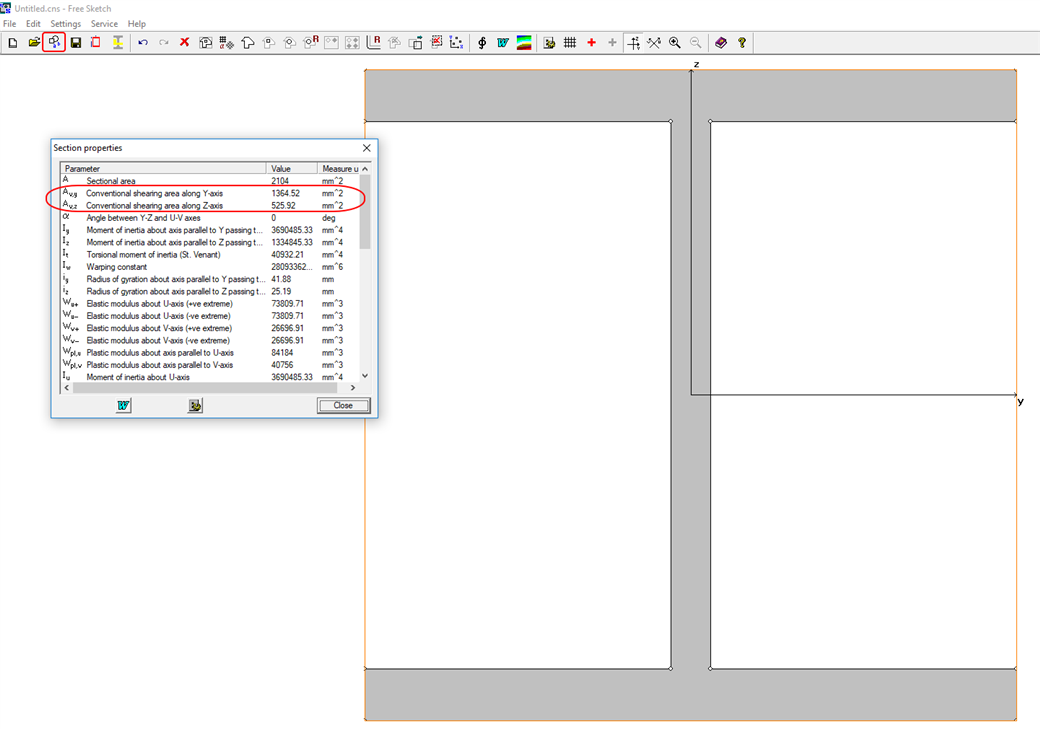Toggle the crossed U-V axes icon
This screenshot has width=1040, height=729.
[x=655, y=42]
